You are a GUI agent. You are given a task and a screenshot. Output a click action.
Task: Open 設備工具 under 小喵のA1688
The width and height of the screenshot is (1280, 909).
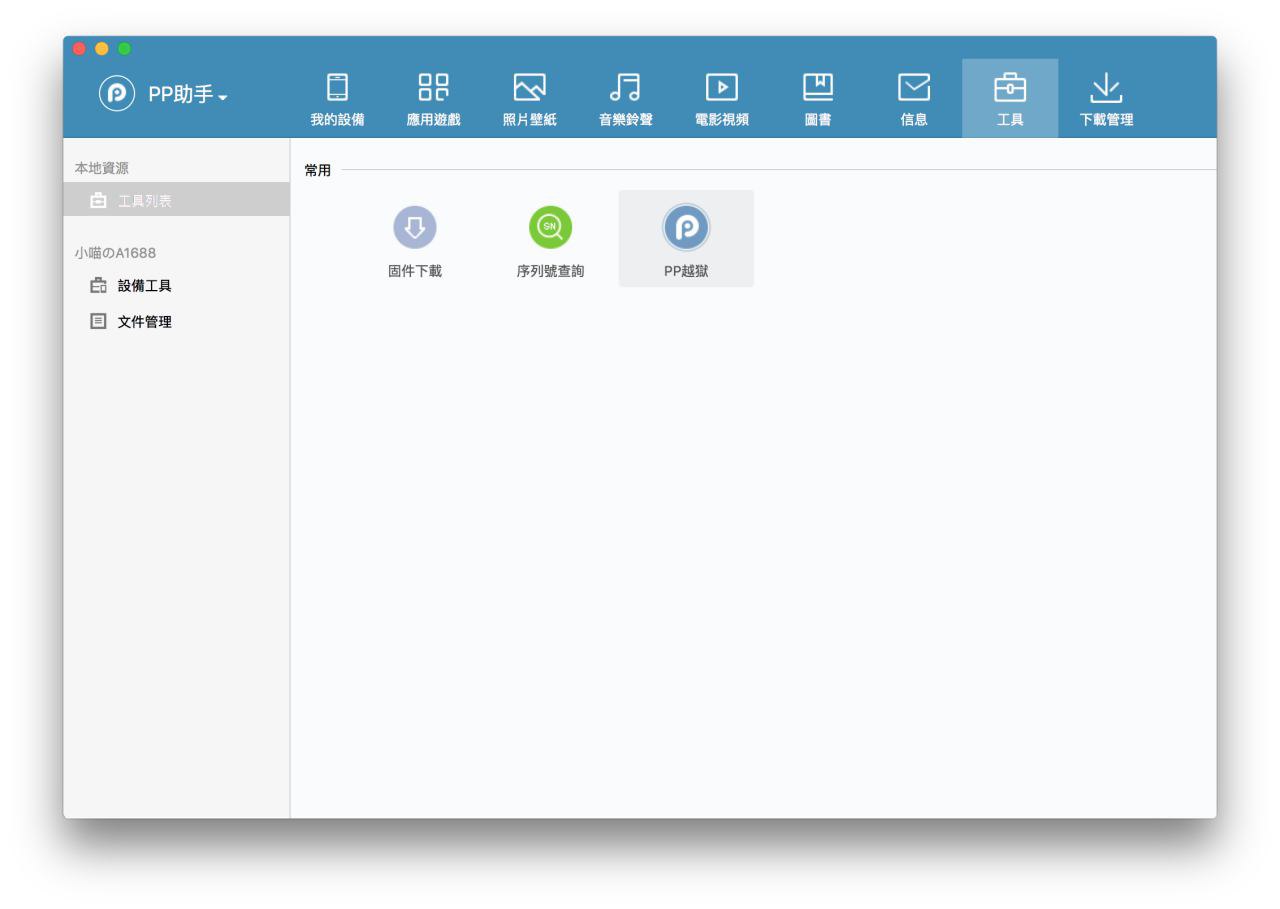145,286
